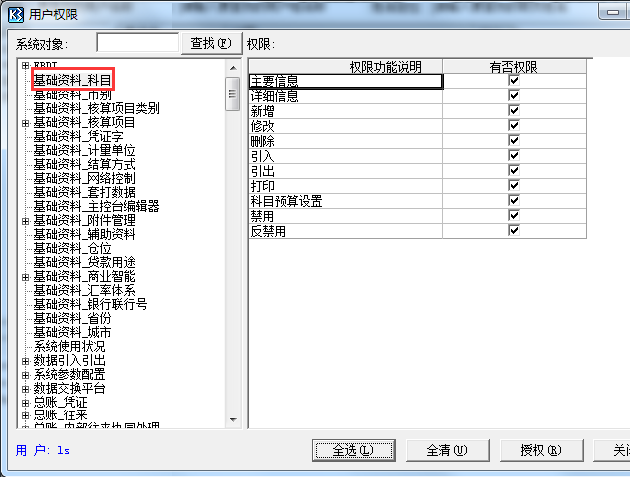Click the 查找(F) search button
The image size is (630, 477).
coord(211,43)
